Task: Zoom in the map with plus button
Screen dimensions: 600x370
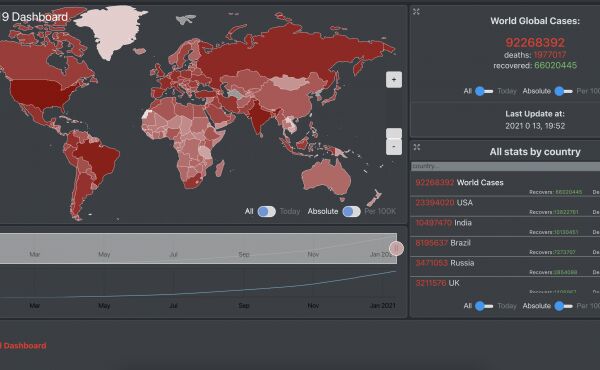Action: [x=394, y=80]
